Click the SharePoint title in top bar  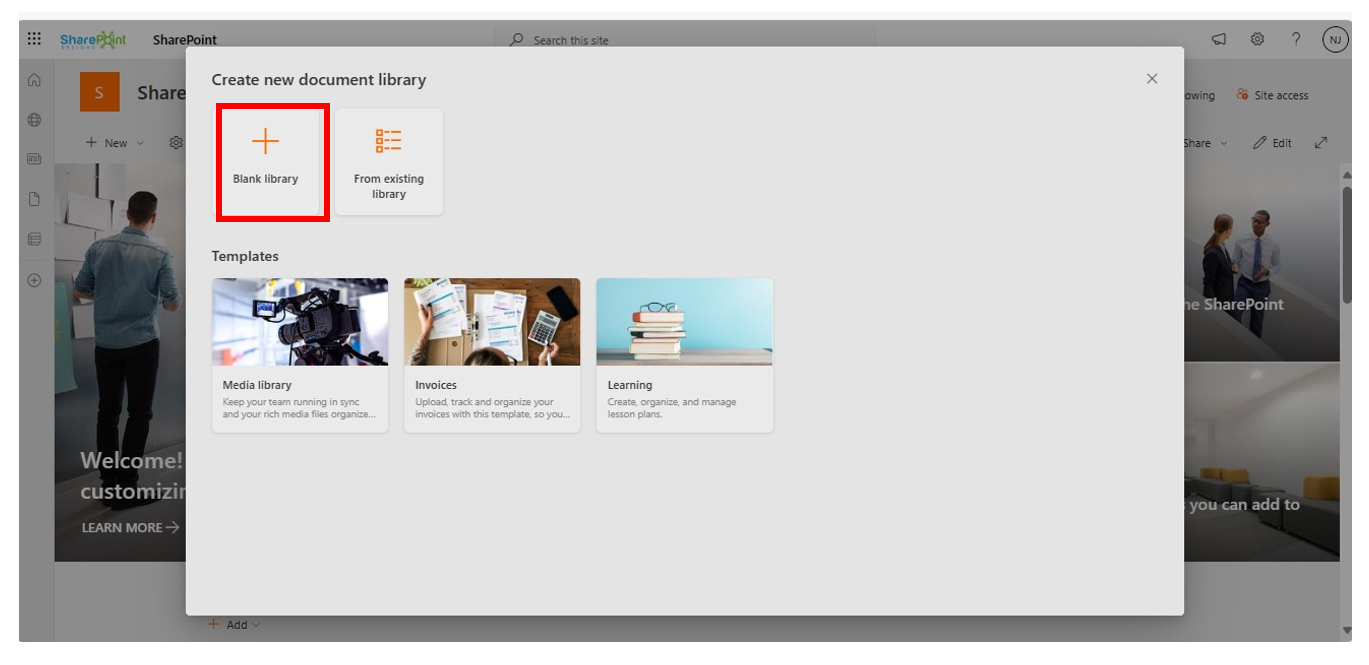[x=183, y=39]
